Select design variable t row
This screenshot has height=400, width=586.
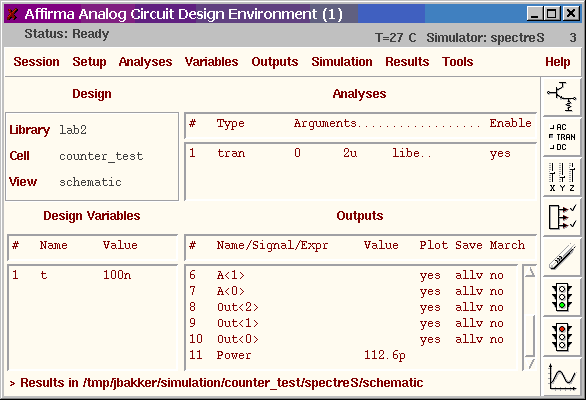click(x=92, y=276)
